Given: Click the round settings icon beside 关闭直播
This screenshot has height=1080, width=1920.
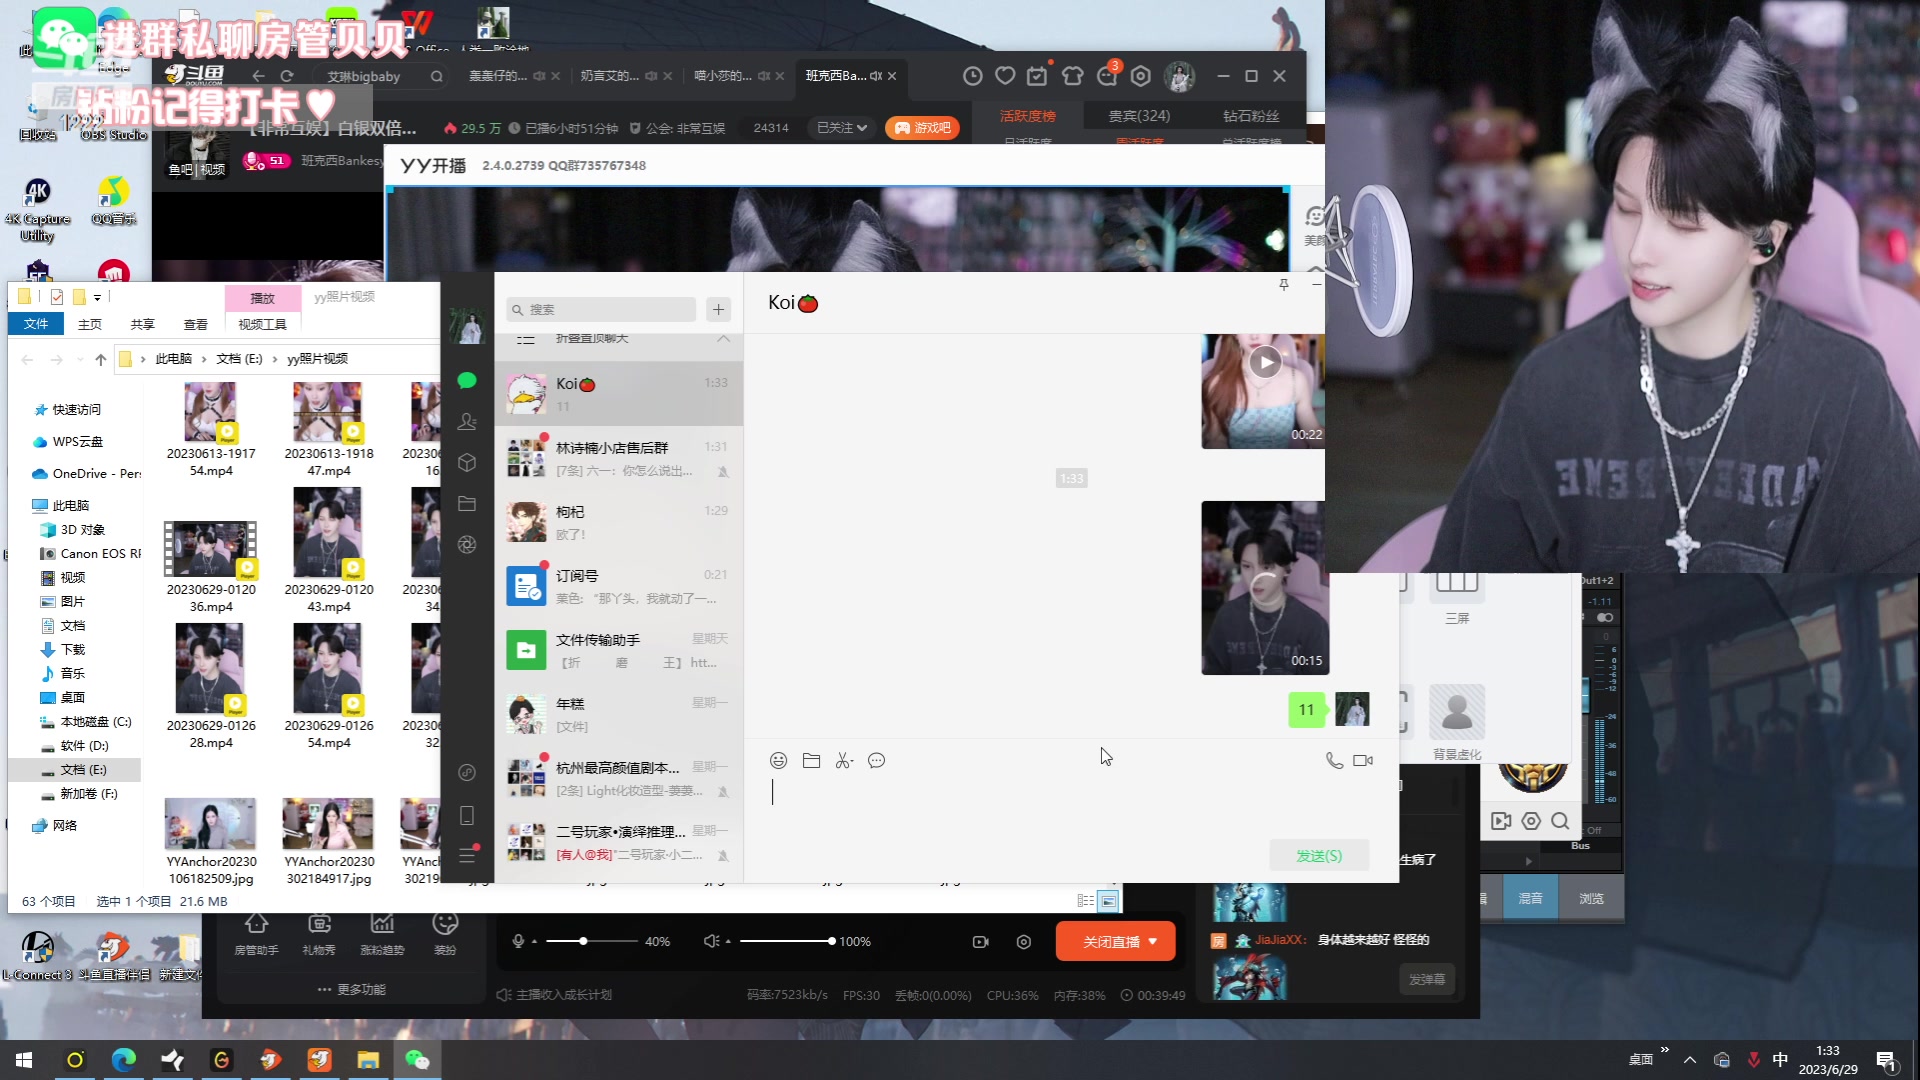Looking at the screenshot, I should [1024, 942].
